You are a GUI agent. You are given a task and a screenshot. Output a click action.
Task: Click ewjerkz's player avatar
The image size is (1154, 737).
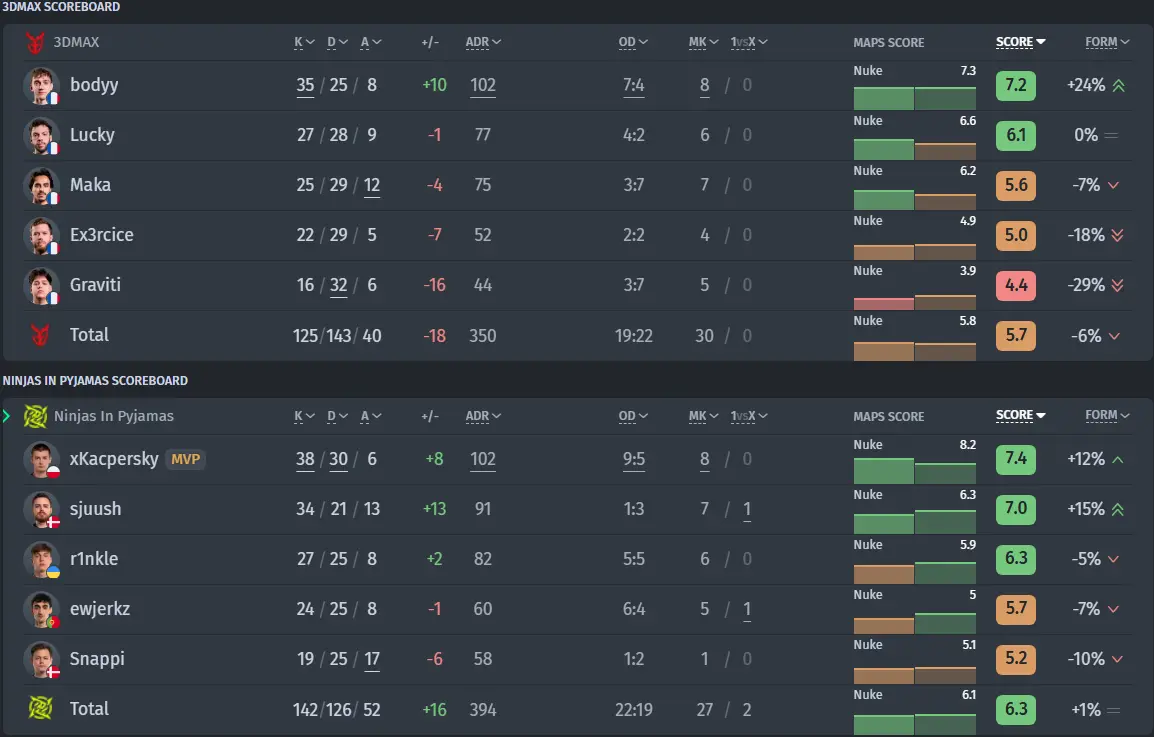[x=41, y=610]
